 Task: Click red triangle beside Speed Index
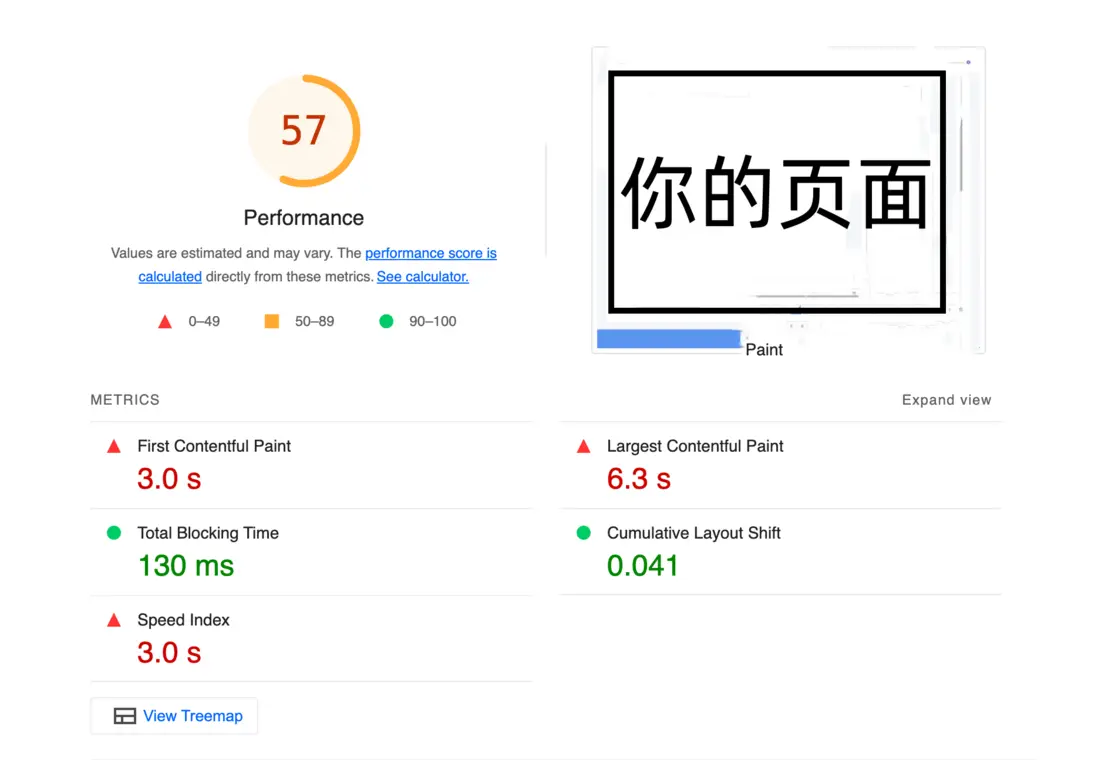pyautogui.click(x=113, y=620)
